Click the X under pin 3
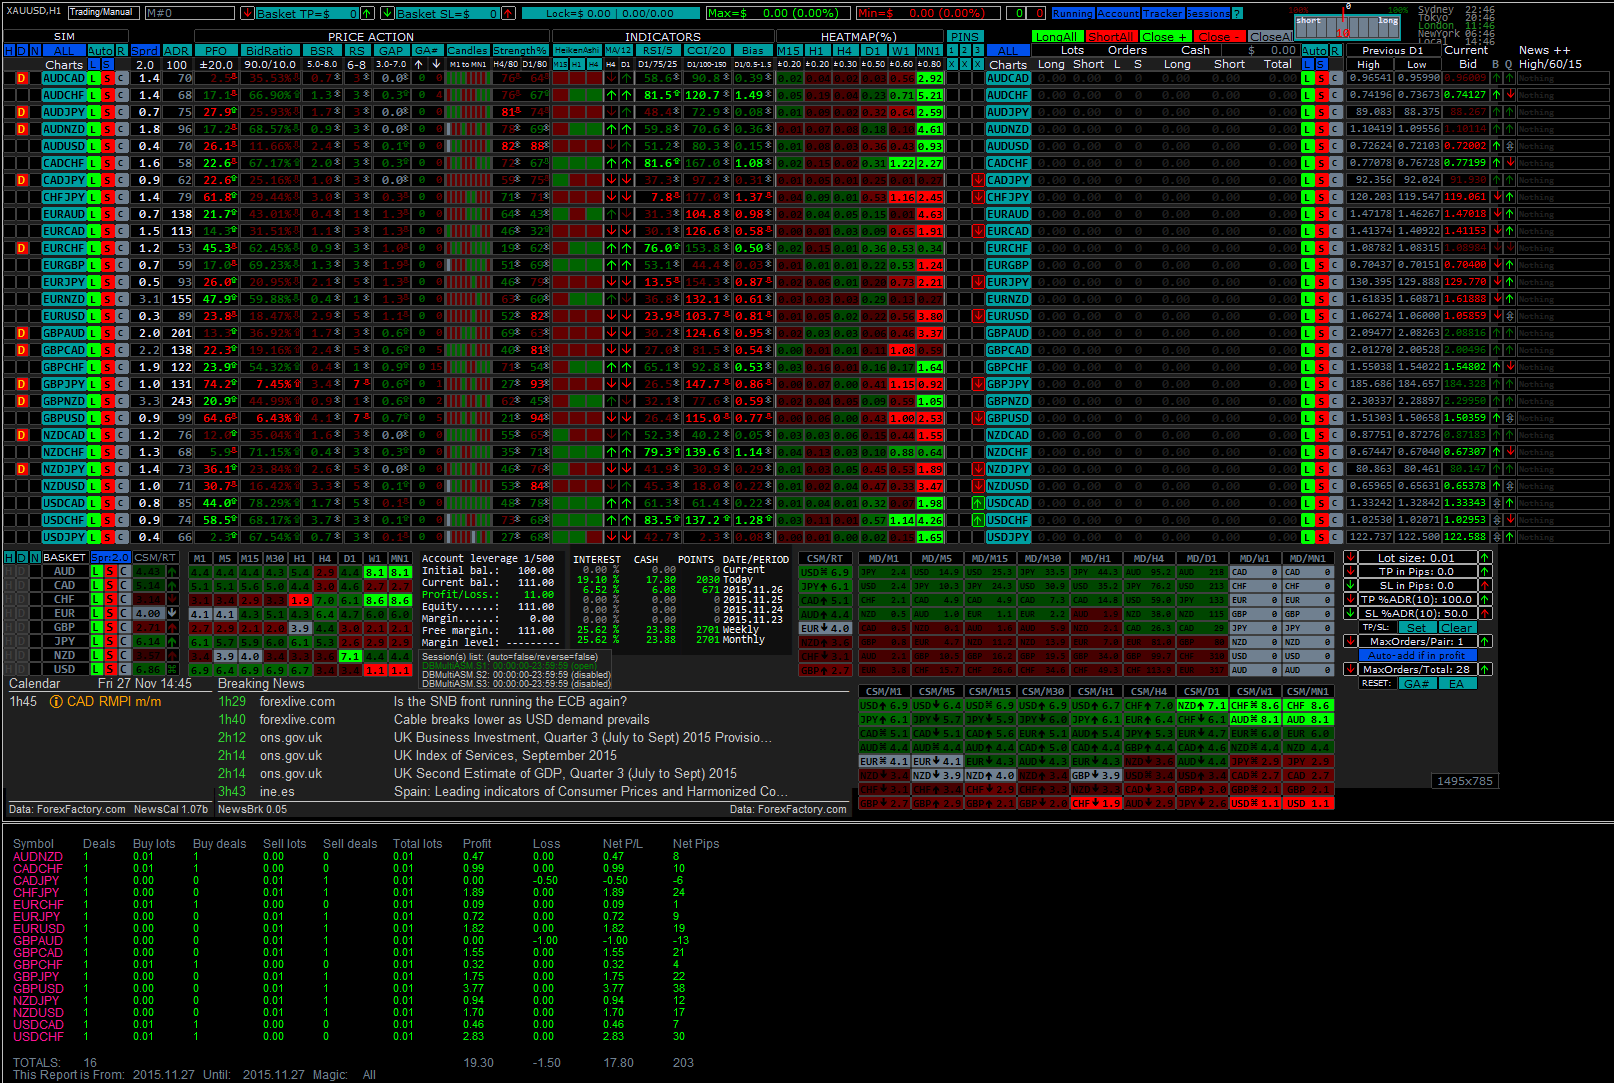 click(978, 64)
